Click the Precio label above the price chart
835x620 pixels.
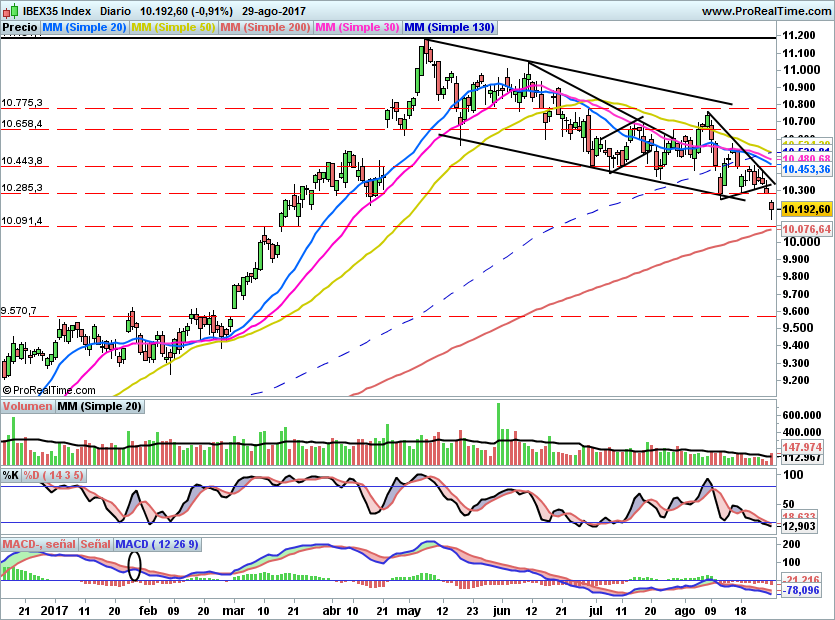pyautogui.click(x=20, y=27)
